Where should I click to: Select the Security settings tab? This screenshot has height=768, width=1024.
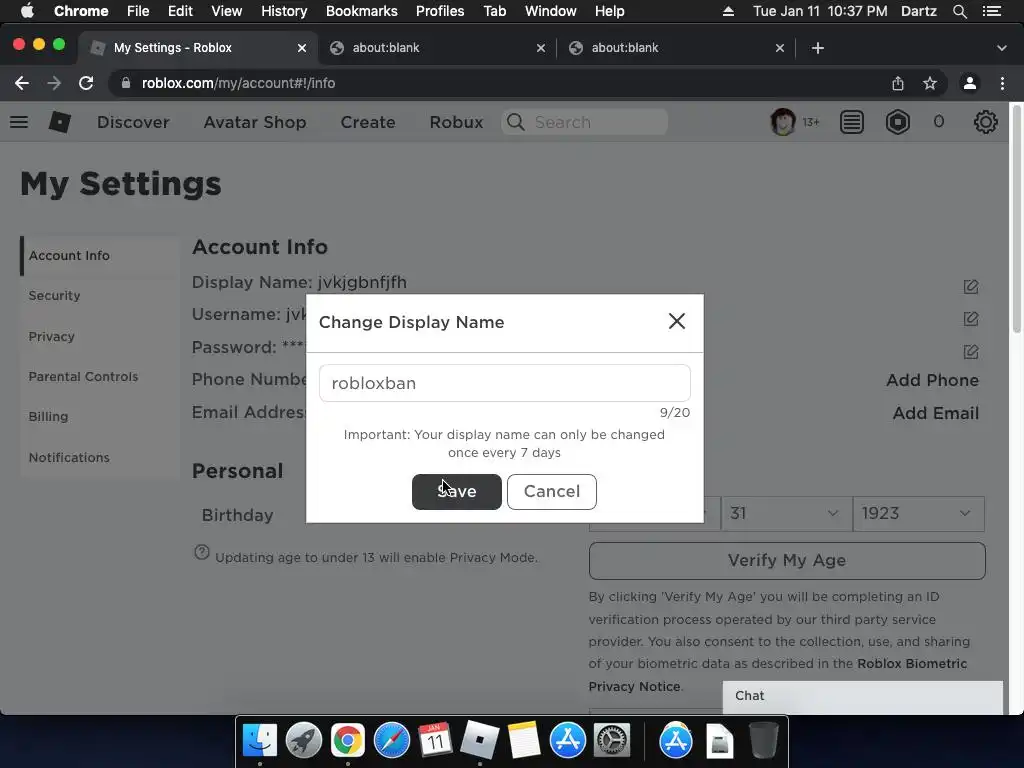54,296
